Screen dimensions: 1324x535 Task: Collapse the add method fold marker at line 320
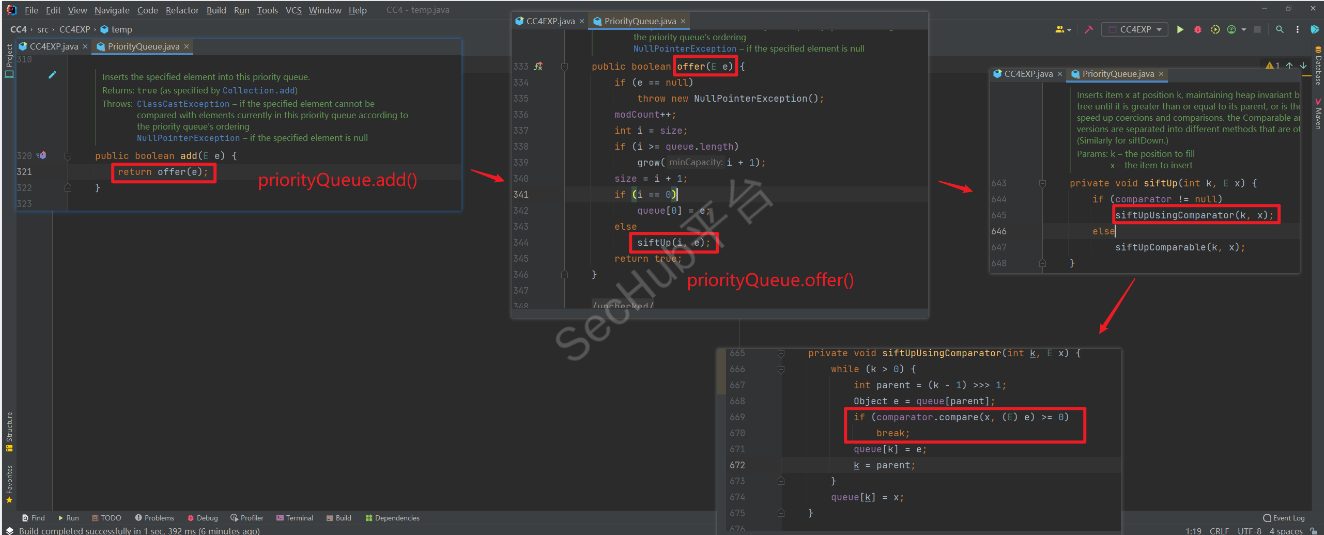(67, 156)
